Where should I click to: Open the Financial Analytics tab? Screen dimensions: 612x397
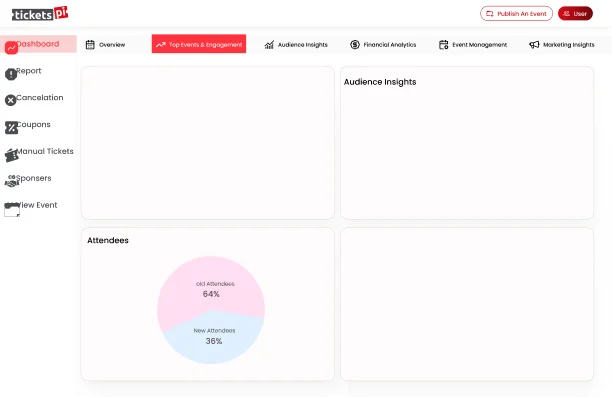[383, 45]
